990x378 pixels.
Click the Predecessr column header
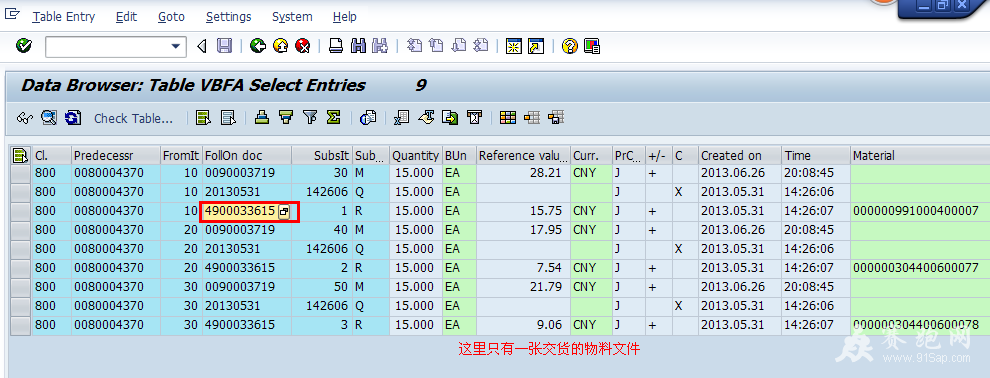click(116, 155)
